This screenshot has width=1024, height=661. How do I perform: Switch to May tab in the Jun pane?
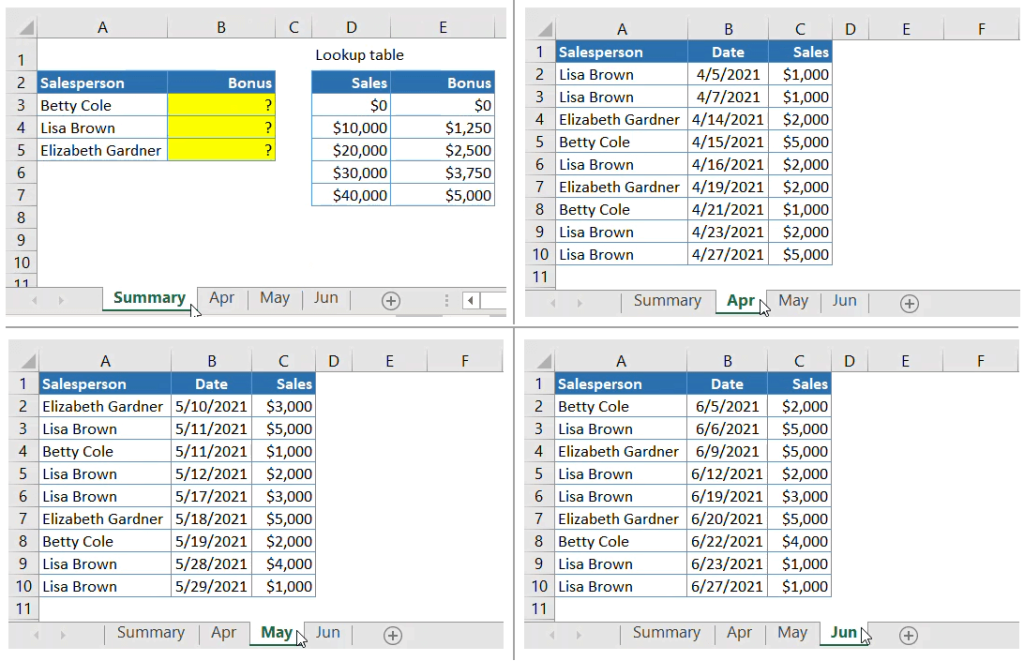coord(792,632)
